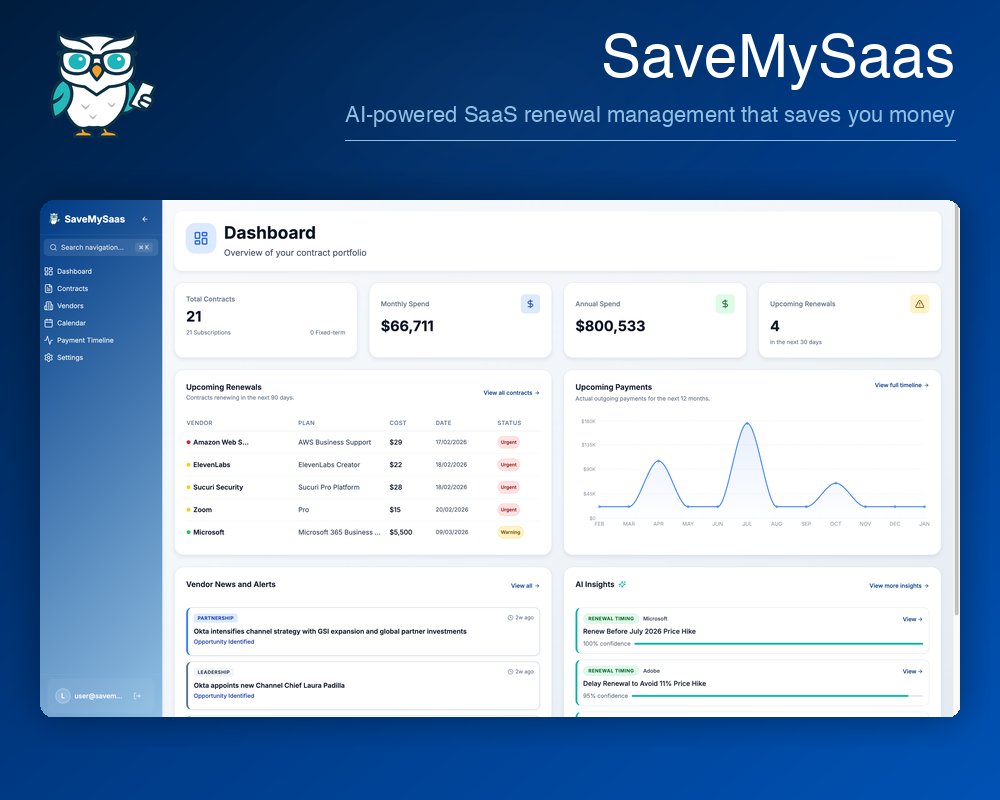The image size is (1000, 800).
Task: Click the Renew Before July 2026 Price Hike text
Action: [639, 632]
